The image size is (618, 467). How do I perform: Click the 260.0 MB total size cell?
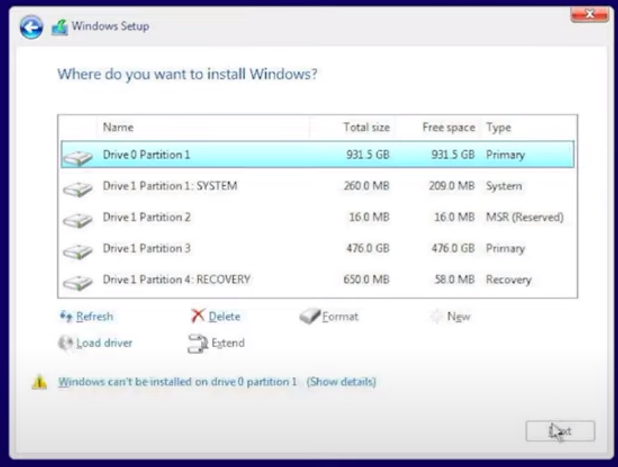[367, 186]
